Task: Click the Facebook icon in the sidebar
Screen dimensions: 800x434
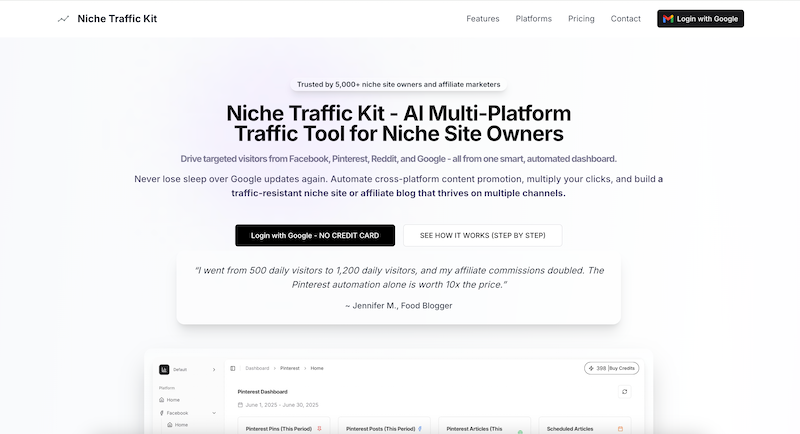Action: click(x=162, y=413)
